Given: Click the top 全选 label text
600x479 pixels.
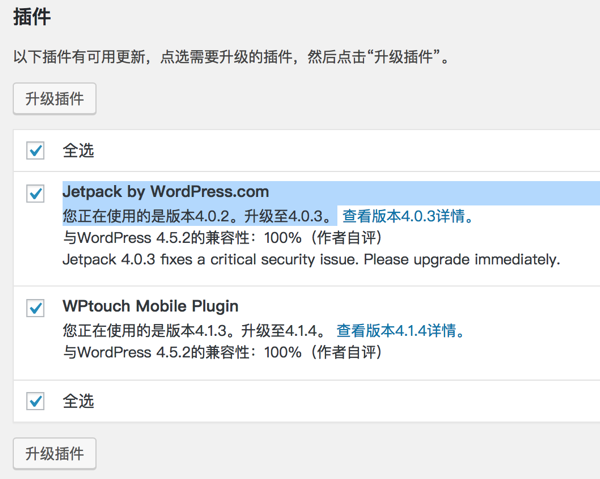Looking at the screenshot, I should pyautogui.click(x=78, y=150).
